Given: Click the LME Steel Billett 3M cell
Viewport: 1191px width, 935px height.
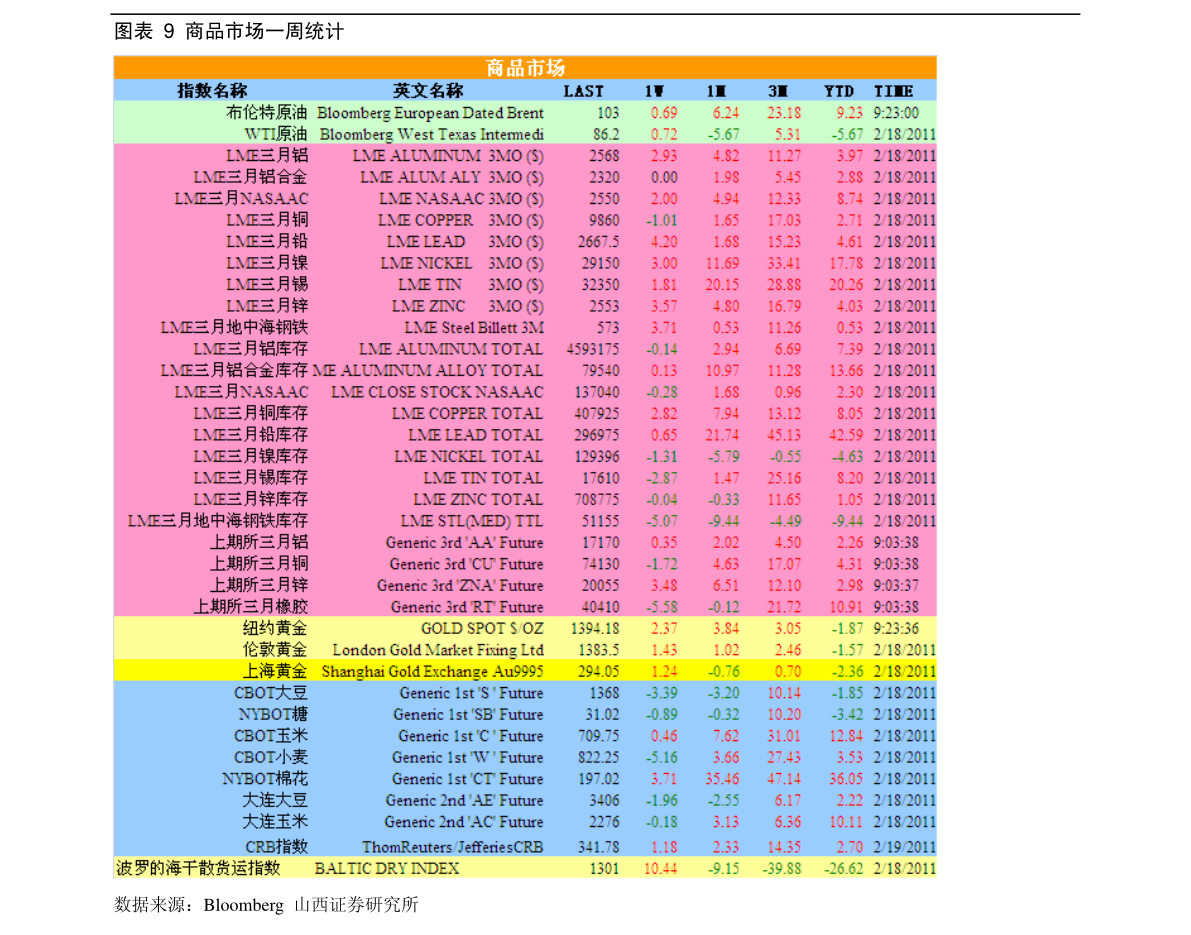Looking at the screenshot, I should click(x=474, y=328).
